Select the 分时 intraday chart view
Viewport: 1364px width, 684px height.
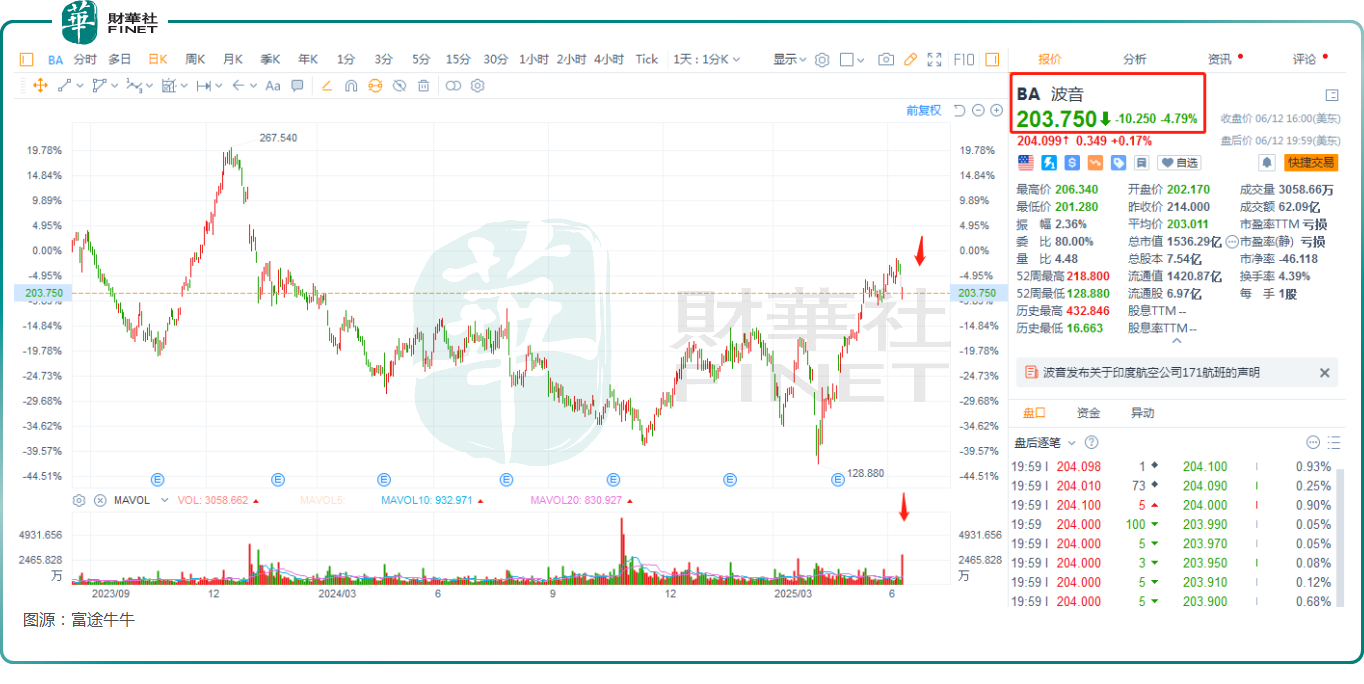pos(85,60)
